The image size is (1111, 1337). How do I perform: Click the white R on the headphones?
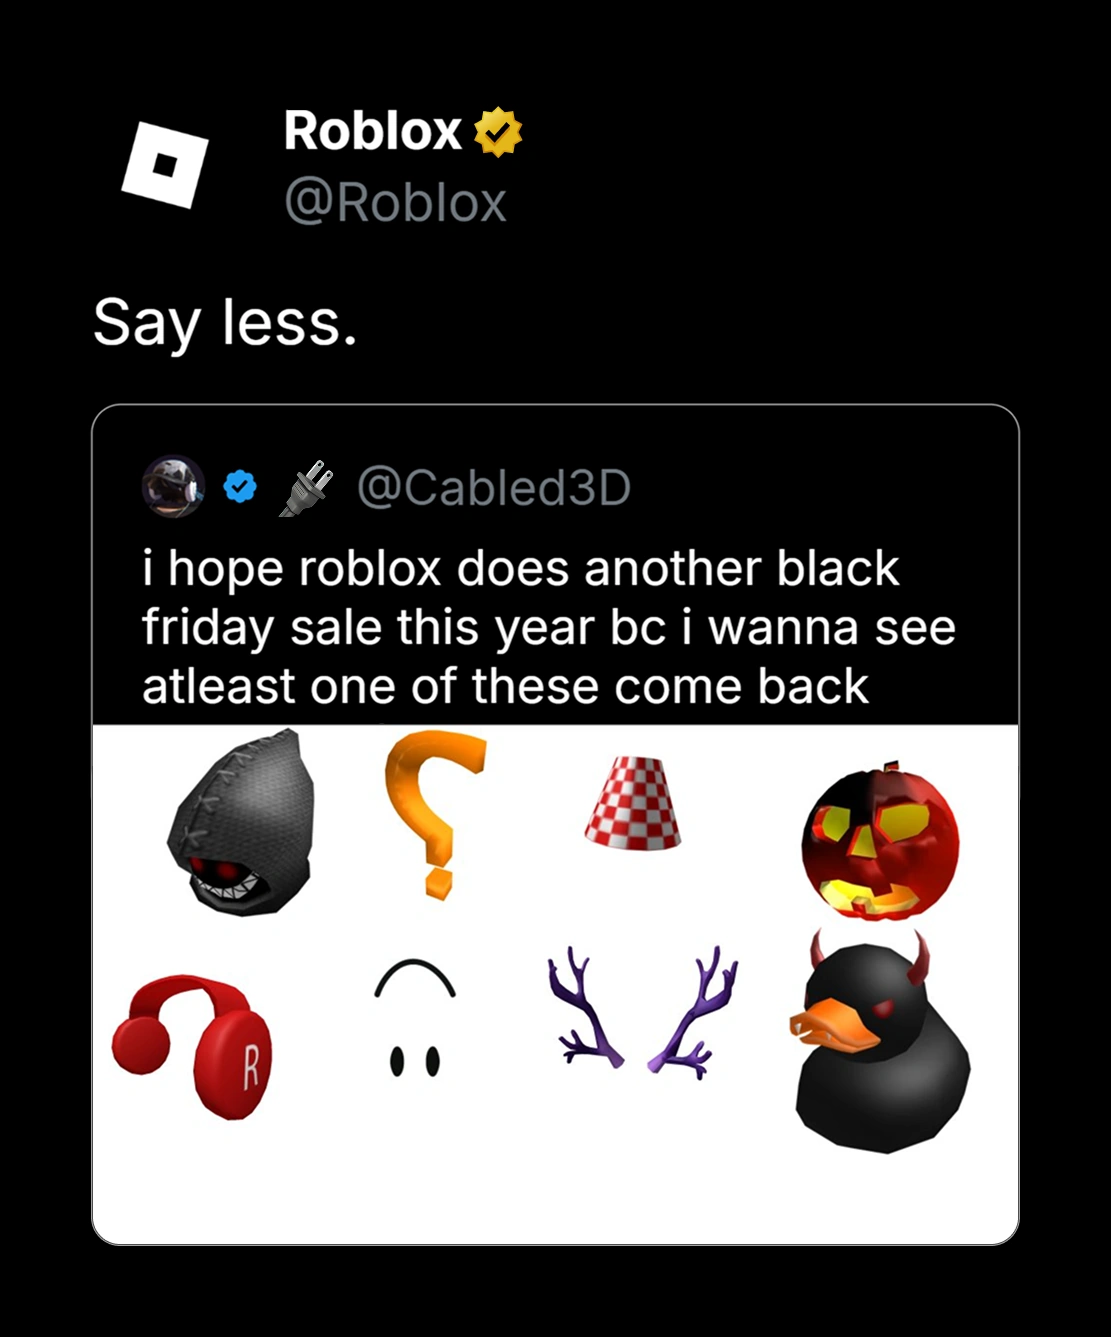click(251, 1064)
